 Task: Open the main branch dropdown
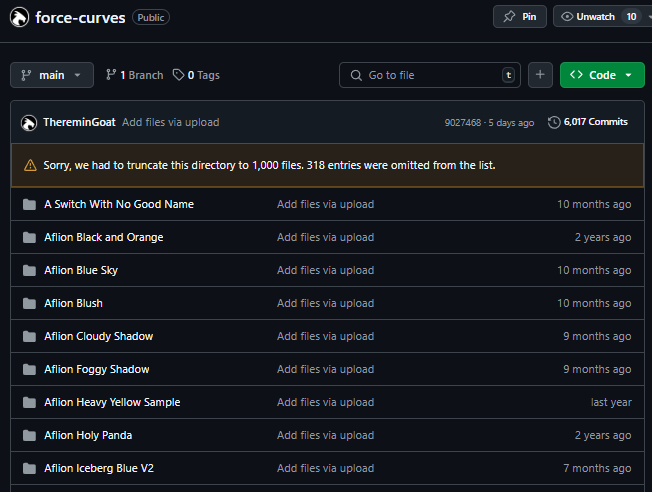[x=52, y=75]
